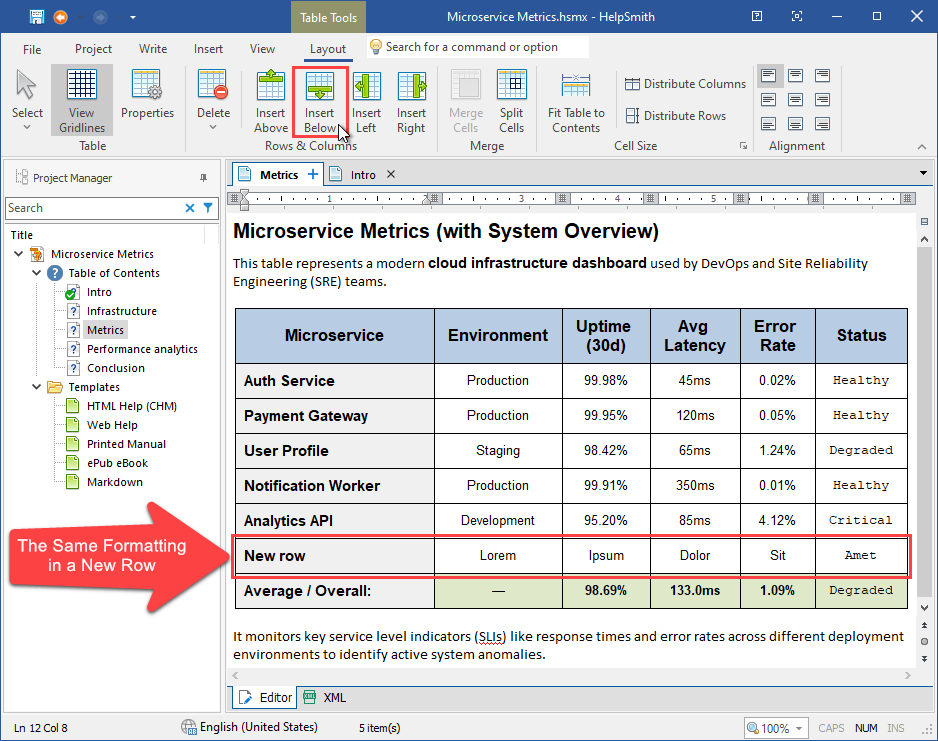
Task: Set alignment to bottom center
Action: point(795,123)
